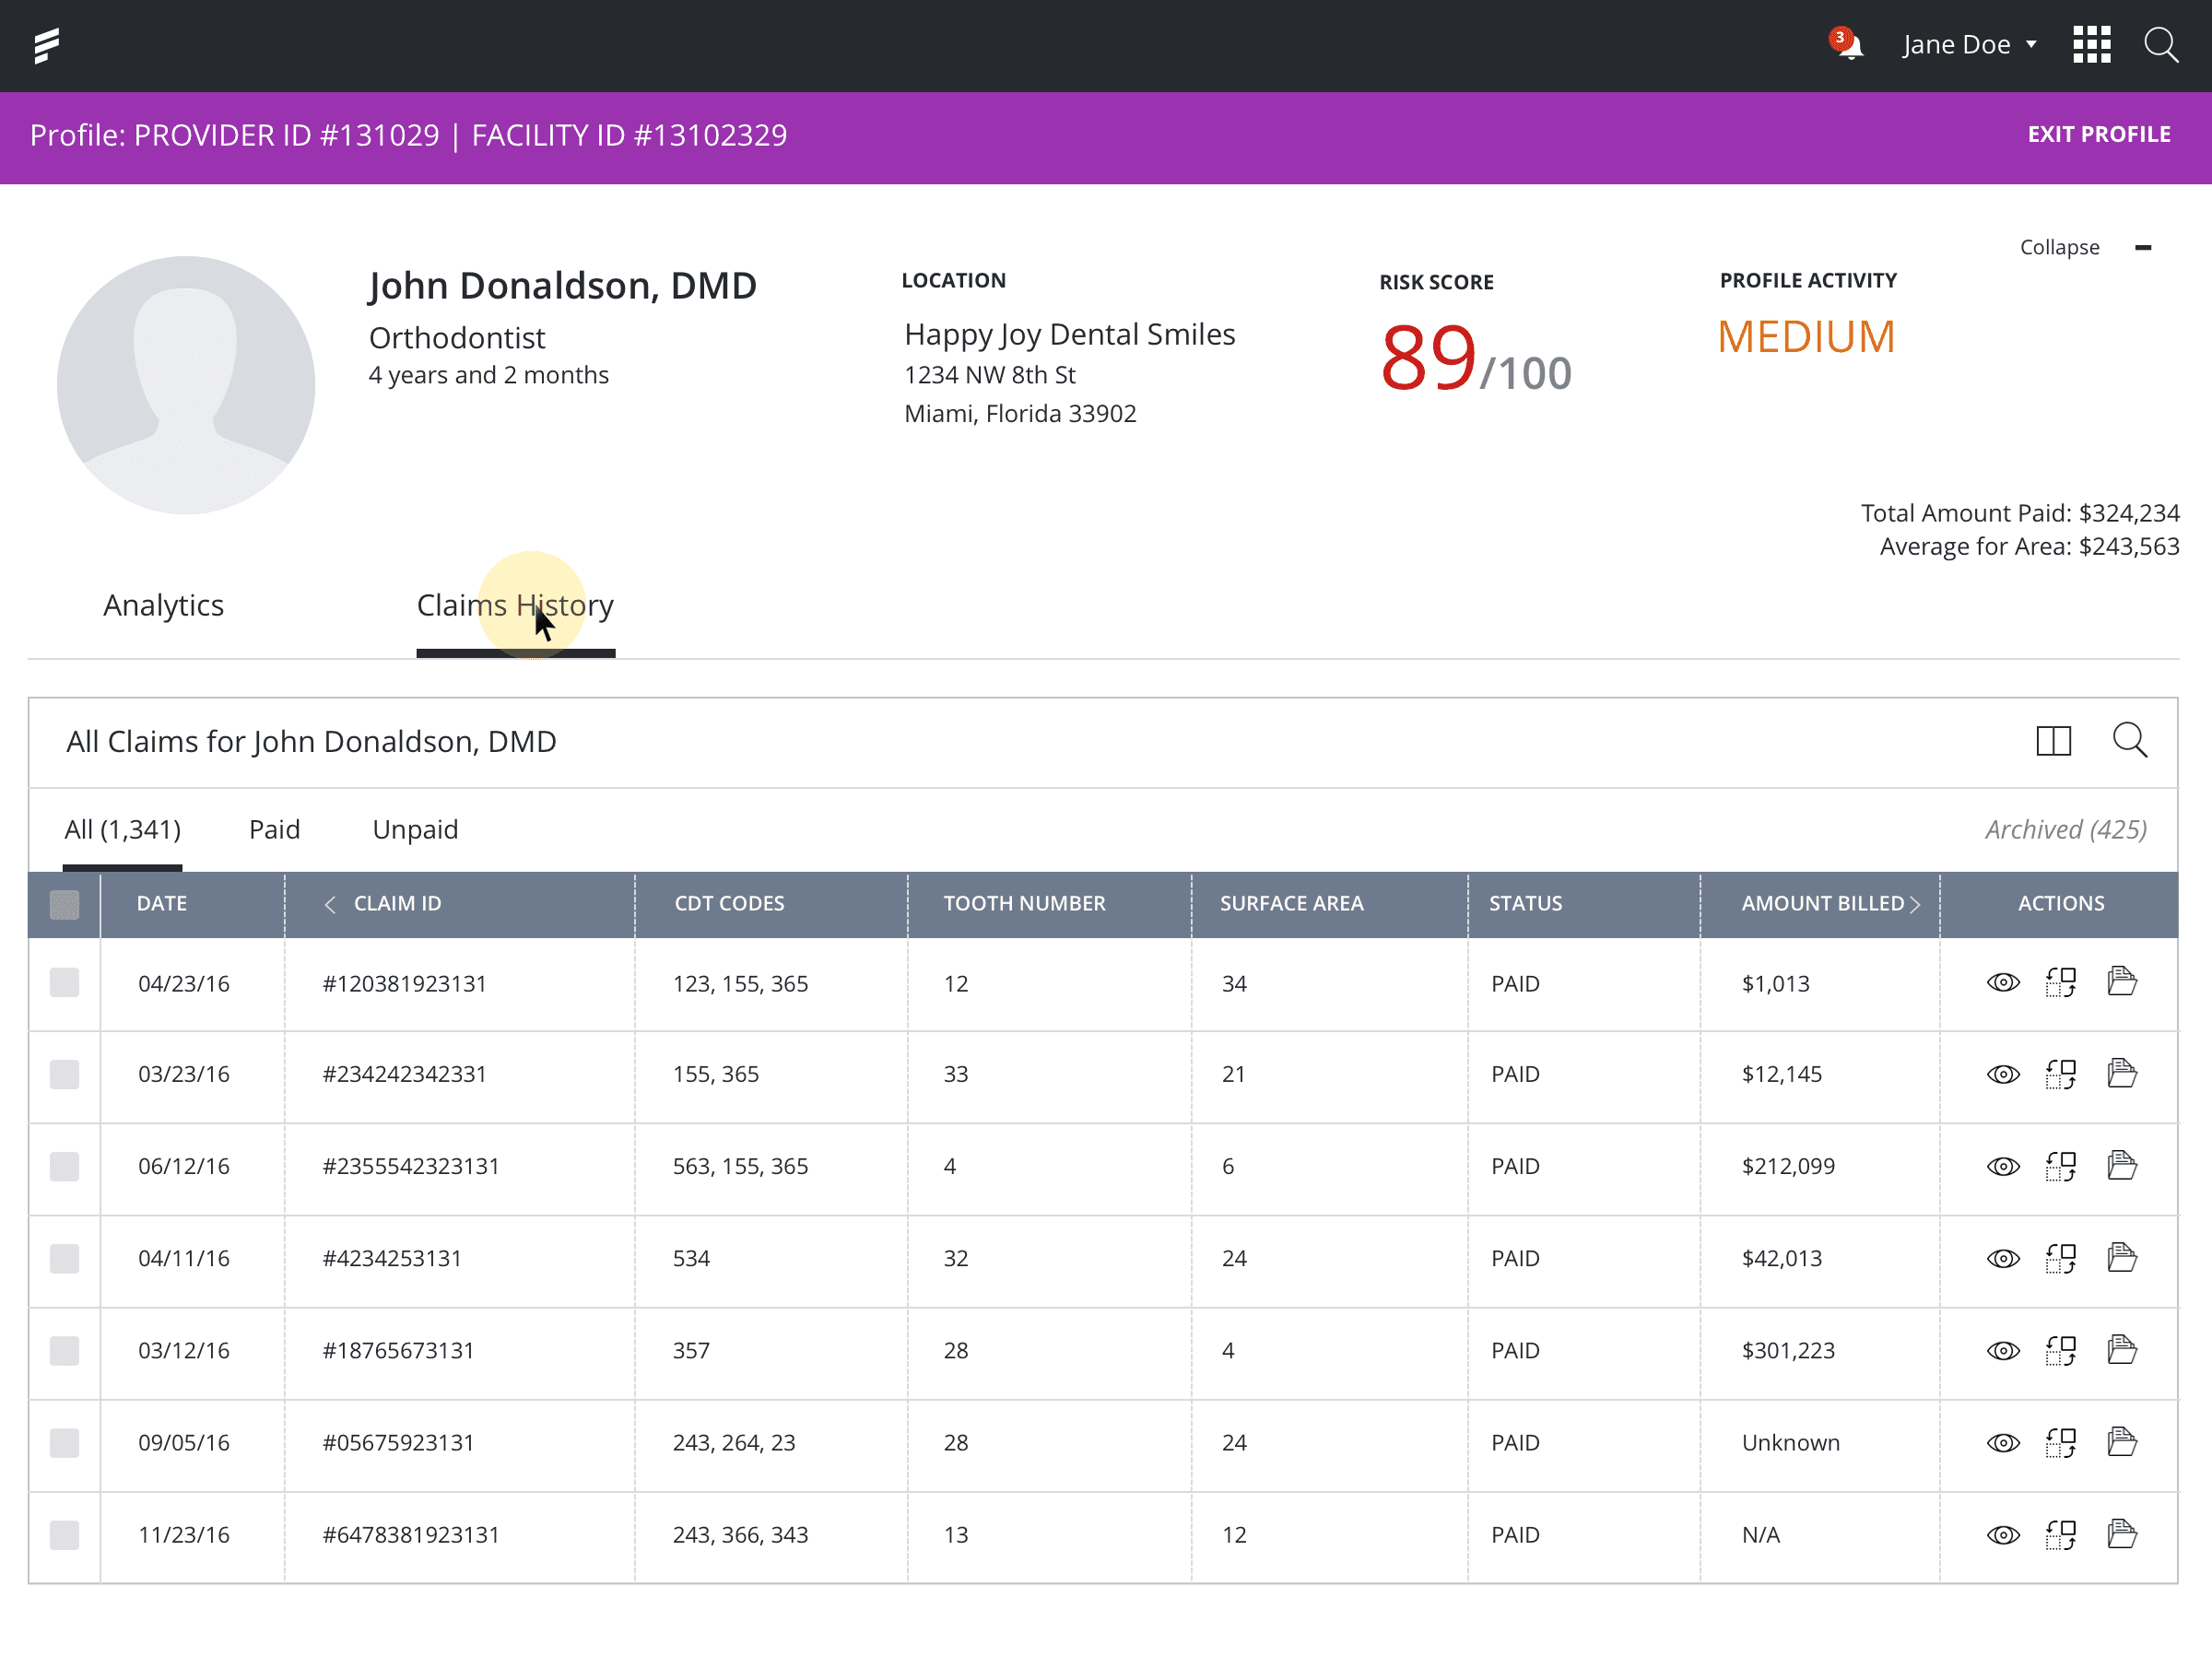Archive claim #4234253131 with folder icon
This screenshot has width=2212, height=1668.
pos(2121,1258)
